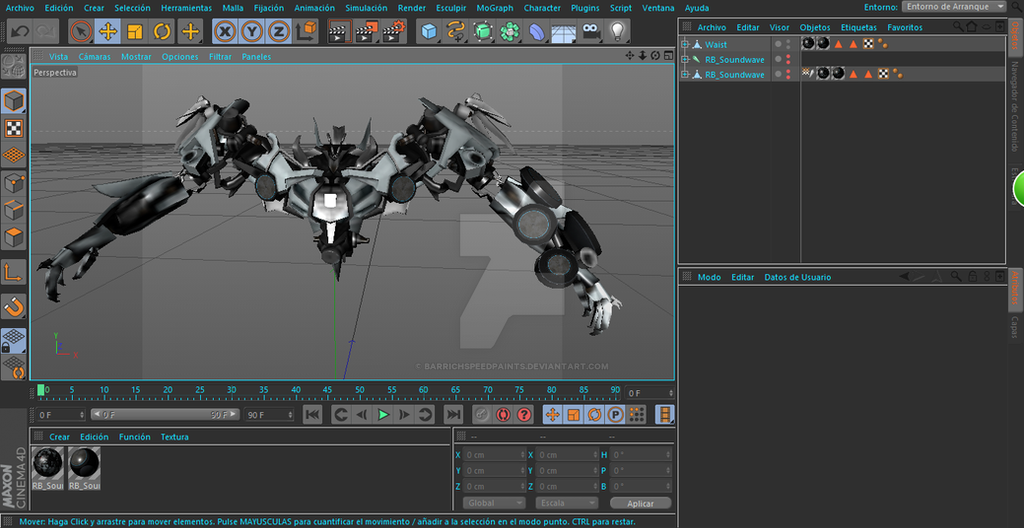This screenshot has width=1024, height=528.
Task: Enable the Polygons mode icon
Action: click(x=14, y=237)
